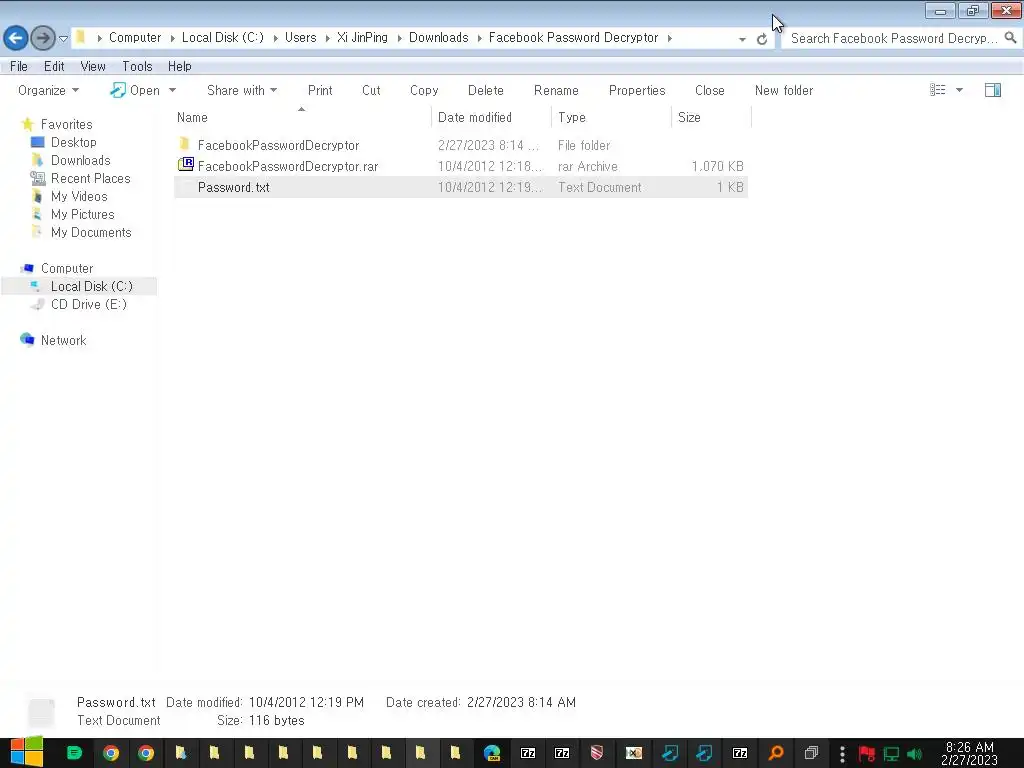Create a New folder from toolbar
1024x768 pixels.
(x=784, y=90)
